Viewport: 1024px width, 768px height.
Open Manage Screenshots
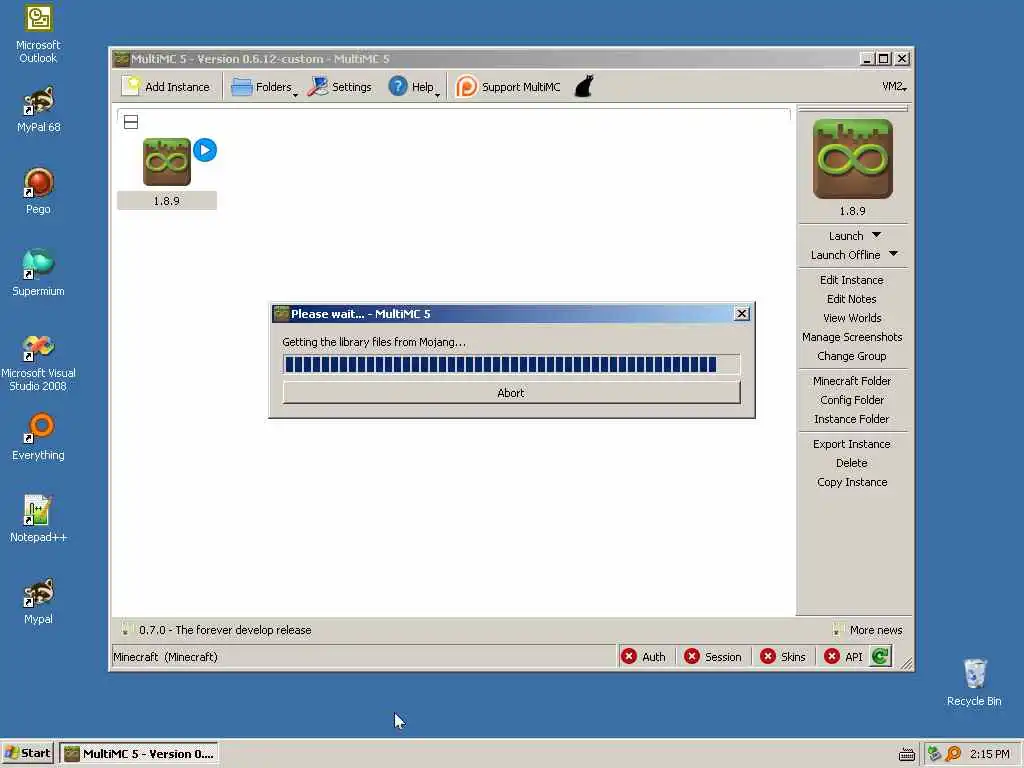(x=852, y=337)
